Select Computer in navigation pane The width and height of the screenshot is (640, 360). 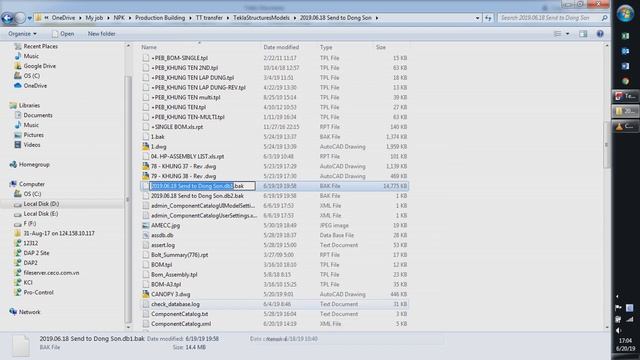coord(32,184)
